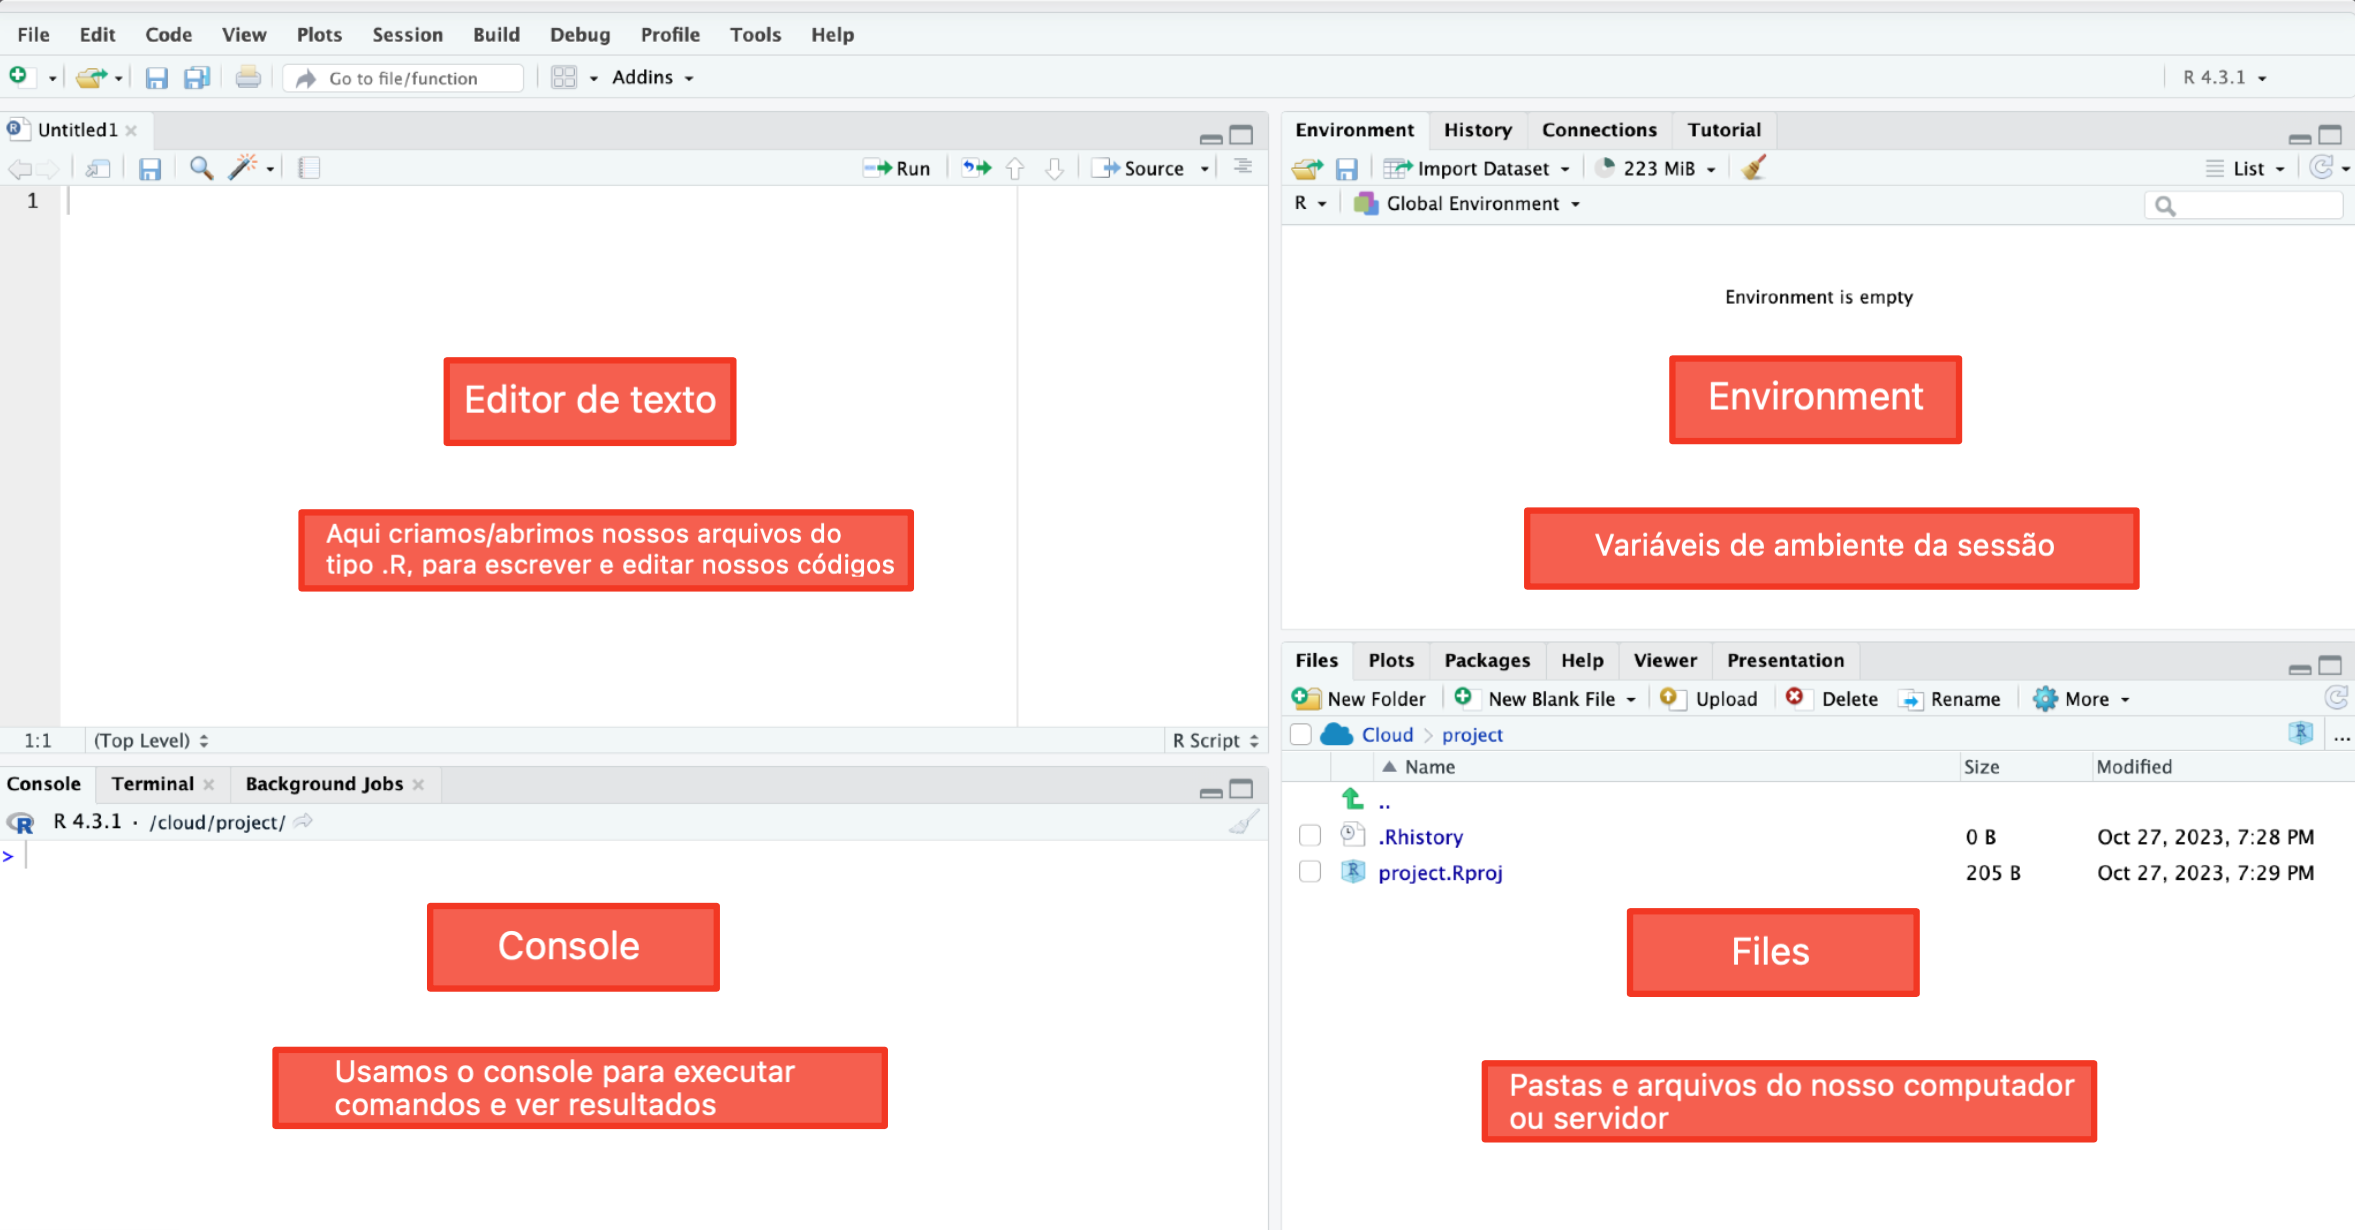The image size is (2355, 1230).
Task: Expand the Addins dropdown menu
Action: pos(652,78)
